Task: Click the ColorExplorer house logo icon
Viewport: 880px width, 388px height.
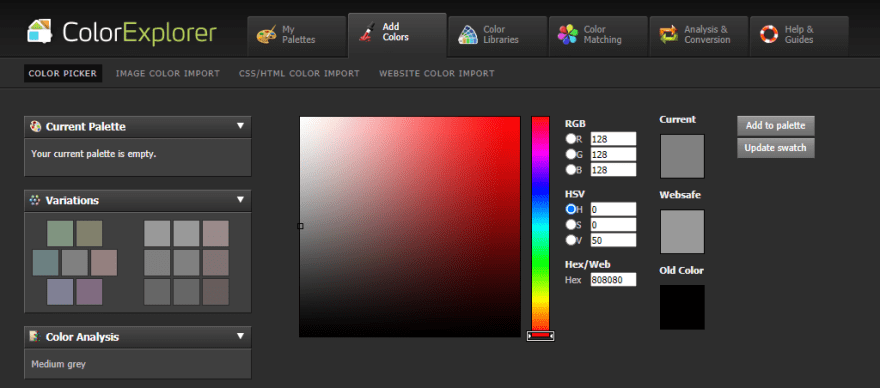Action: (x=40, y=31)
